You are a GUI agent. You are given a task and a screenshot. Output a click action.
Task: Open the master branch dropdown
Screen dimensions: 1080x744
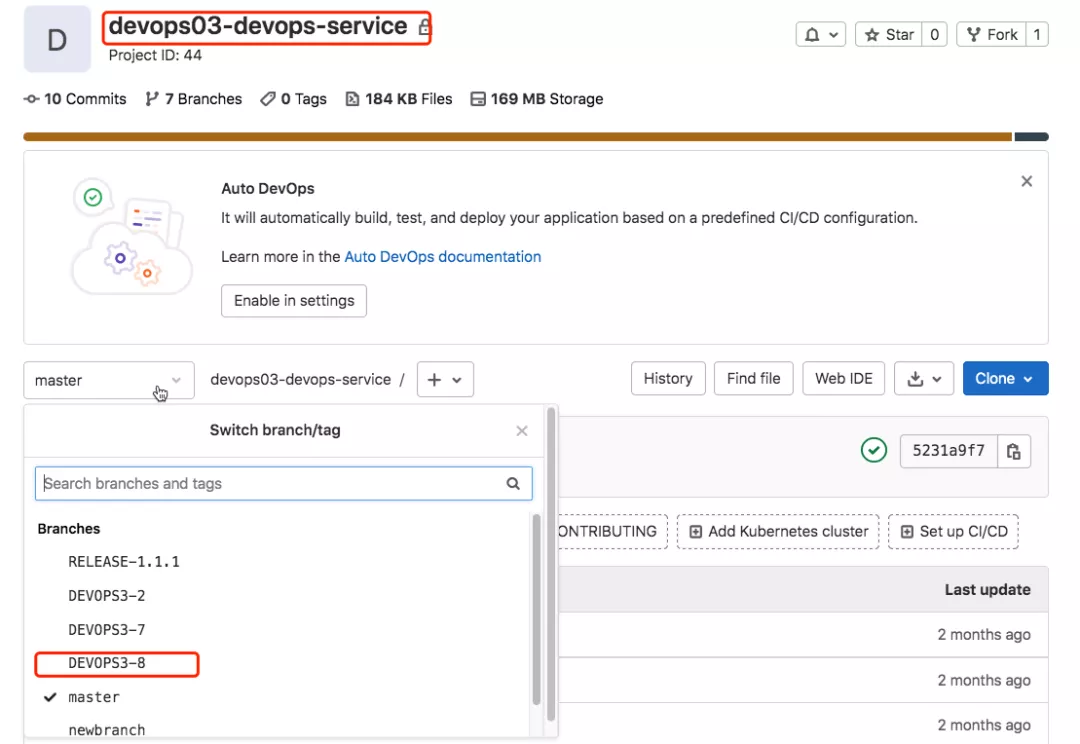[109, 380]
